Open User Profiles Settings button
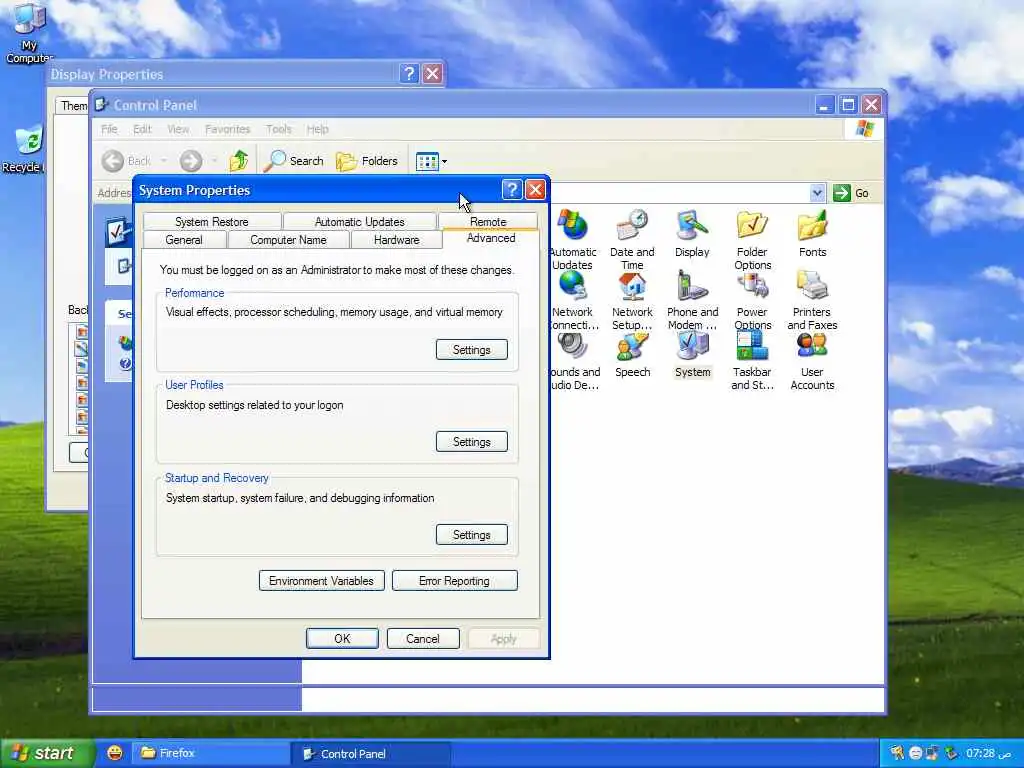Screen dimensions: 1024x768 [472, 441]
